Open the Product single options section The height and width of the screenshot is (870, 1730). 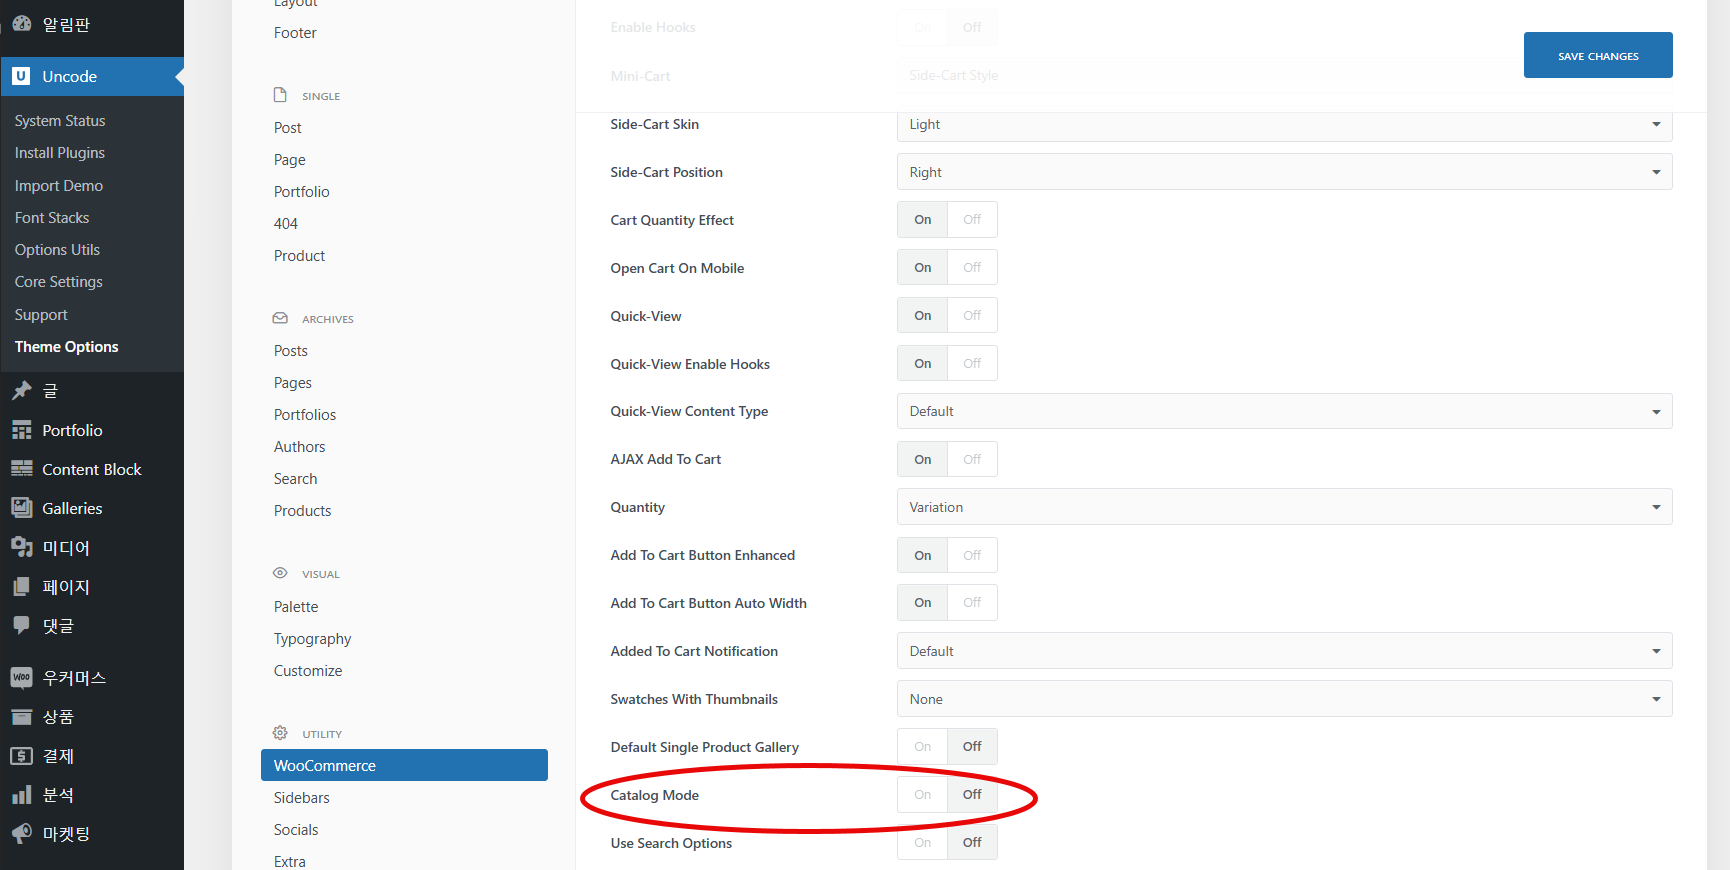point(300,256)
